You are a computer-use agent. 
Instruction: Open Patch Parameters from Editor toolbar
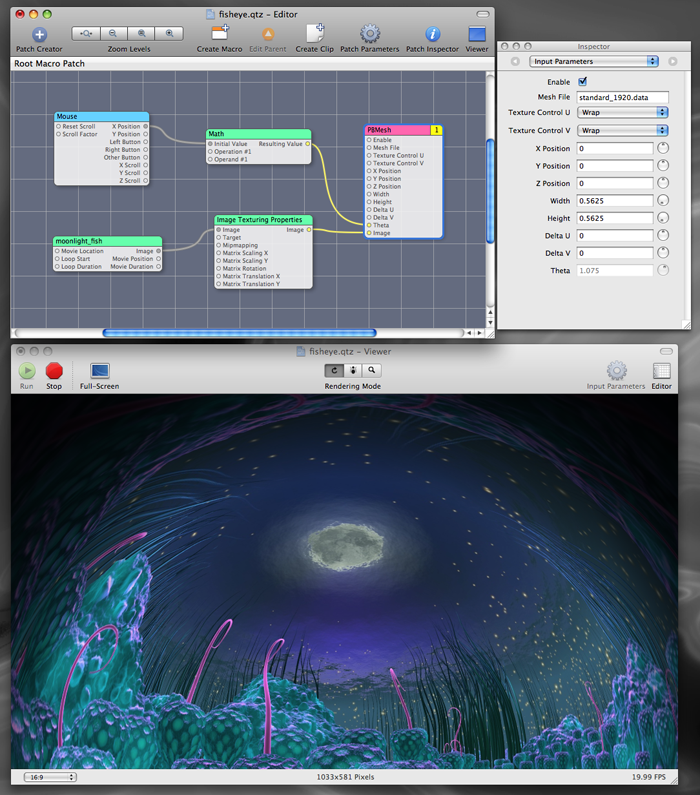tap(369, 35)
